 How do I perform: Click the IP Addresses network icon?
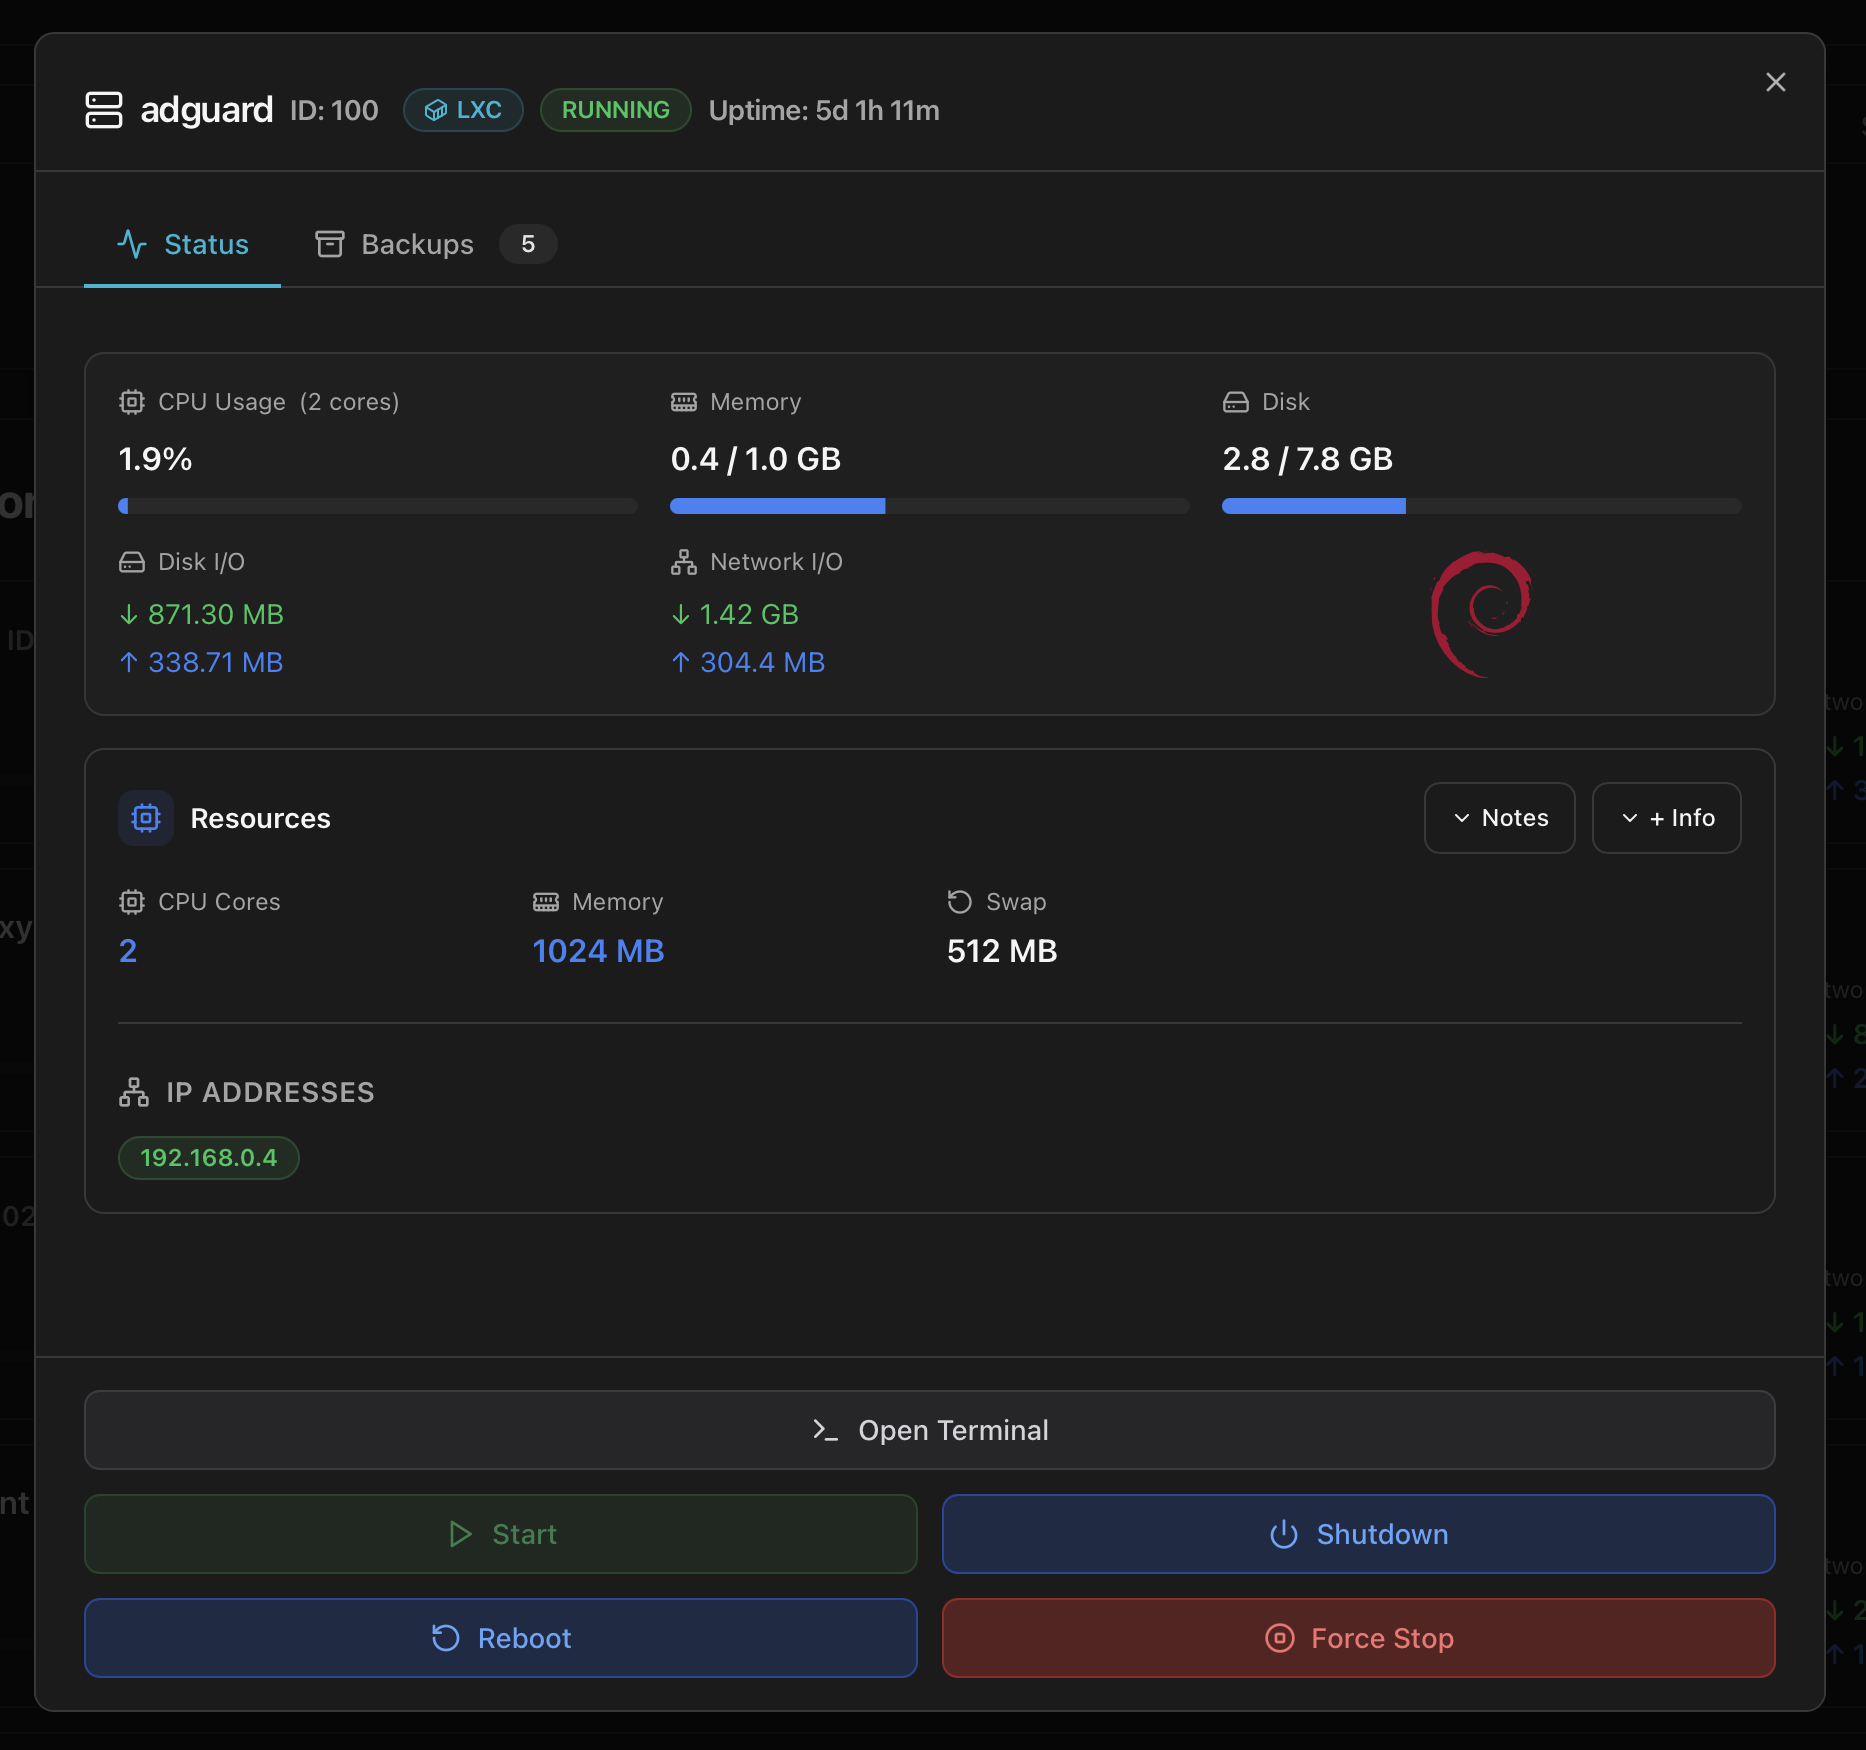[134, 1092]
